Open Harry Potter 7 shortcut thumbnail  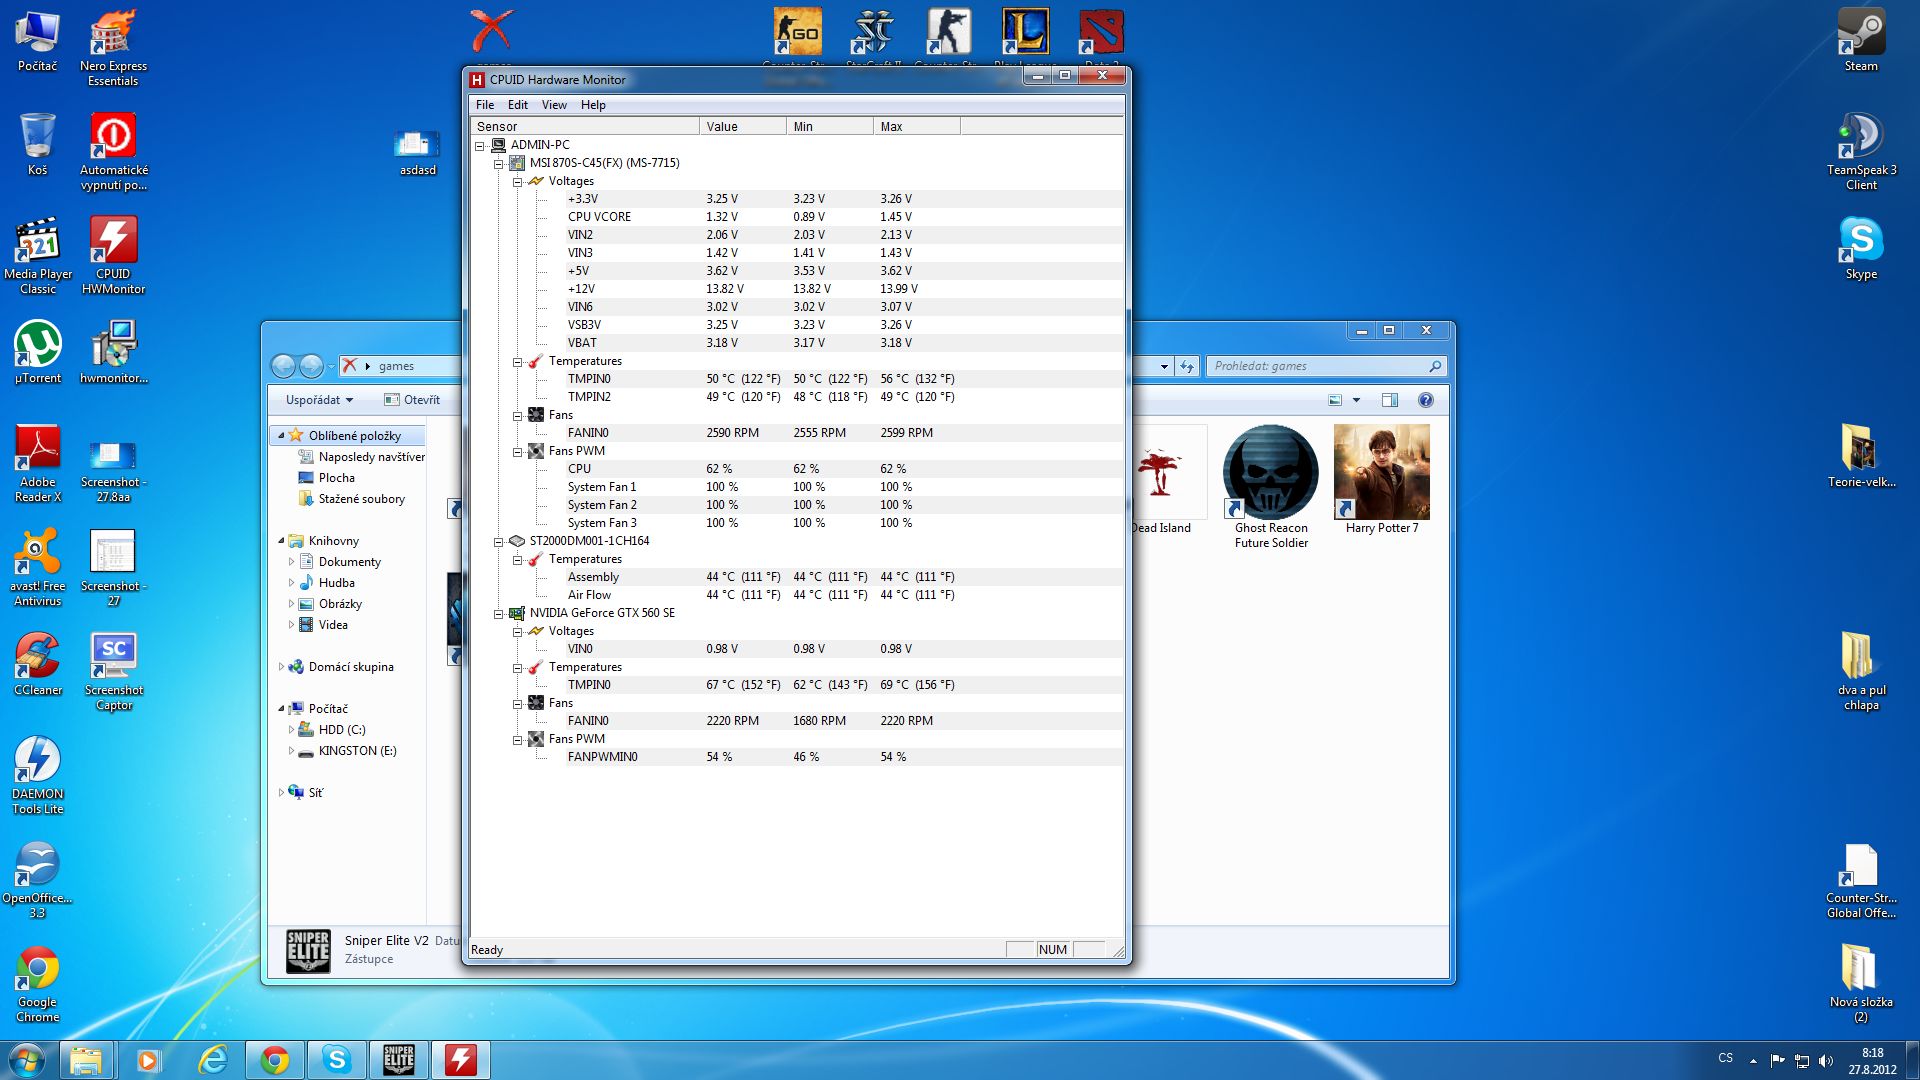1382,482
